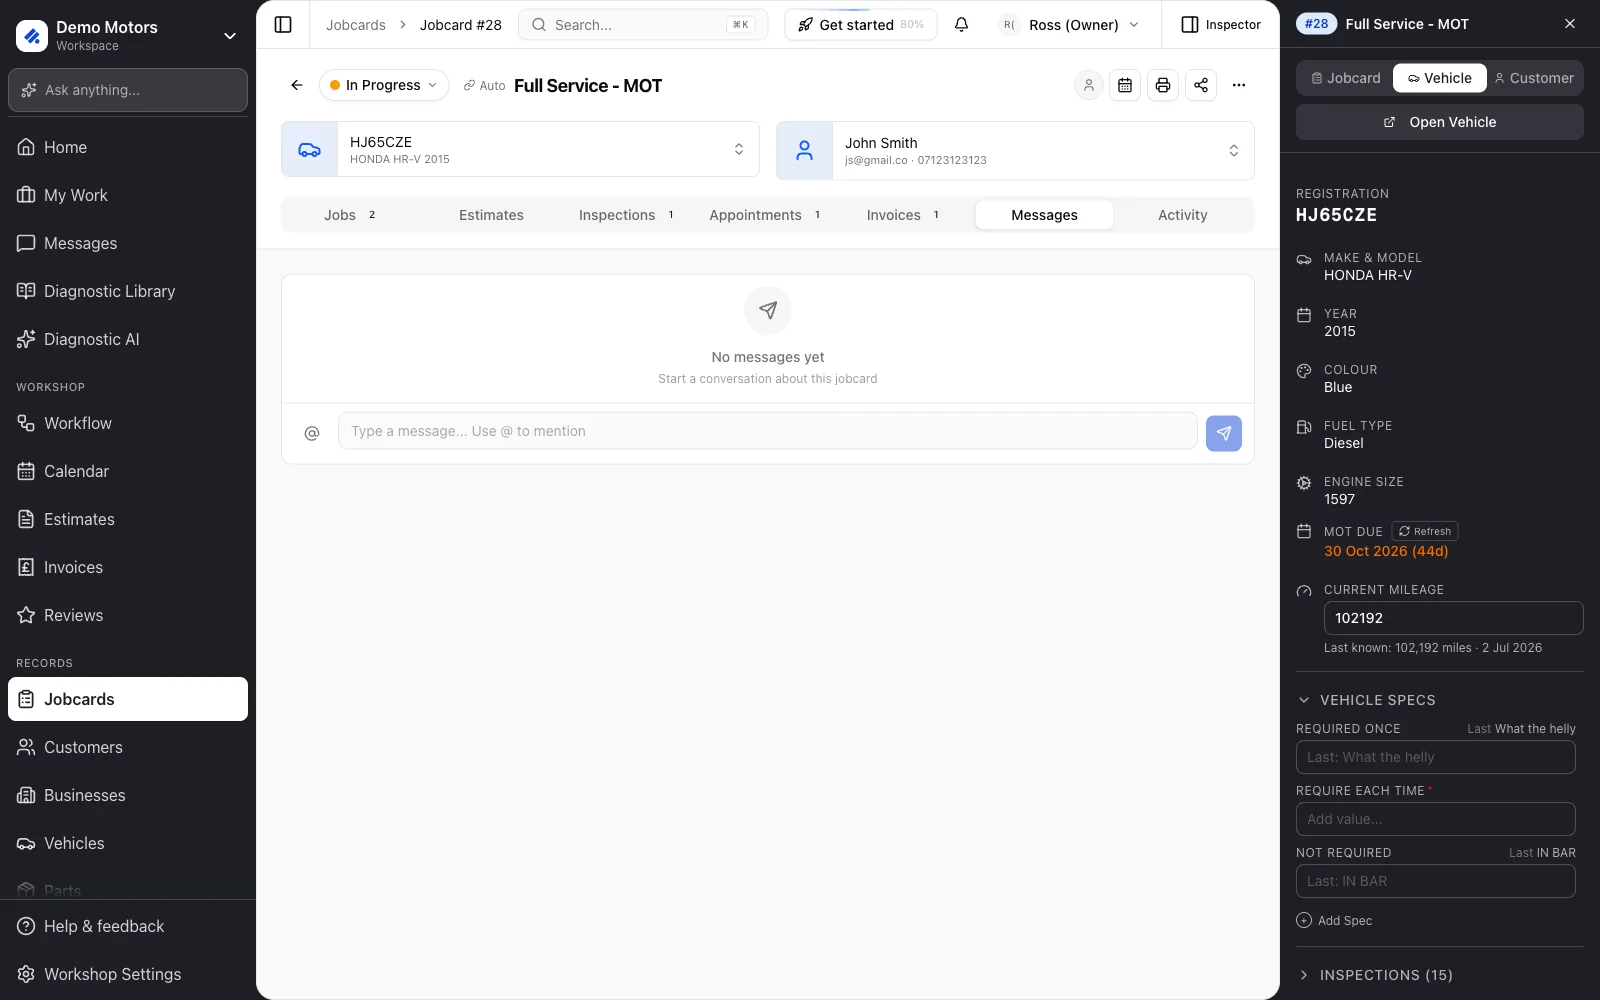Click the Require Each Time value field
The image size is (1600, 1000).
1436,819
